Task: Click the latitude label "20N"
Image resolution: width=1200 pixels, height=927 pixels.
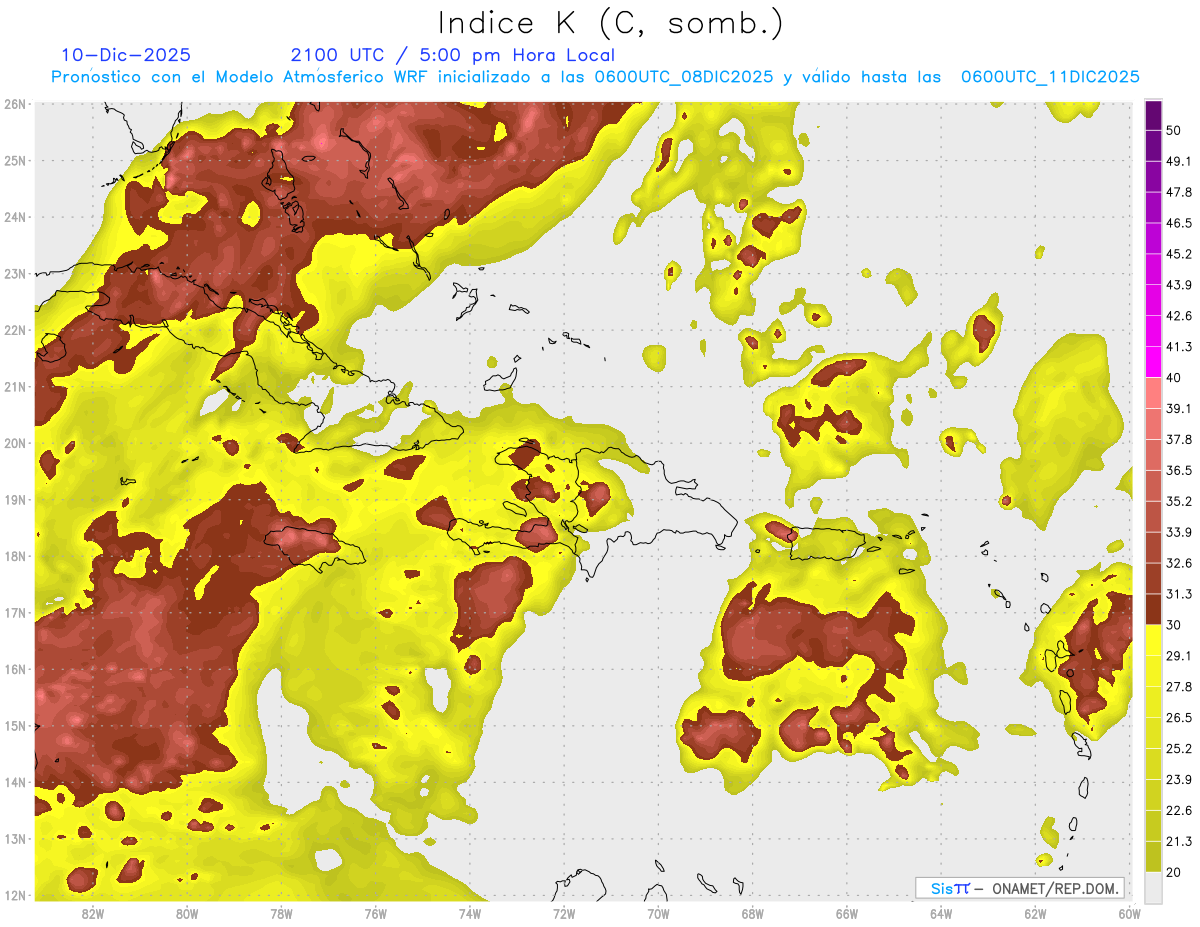Action: (x=15, y=443)
